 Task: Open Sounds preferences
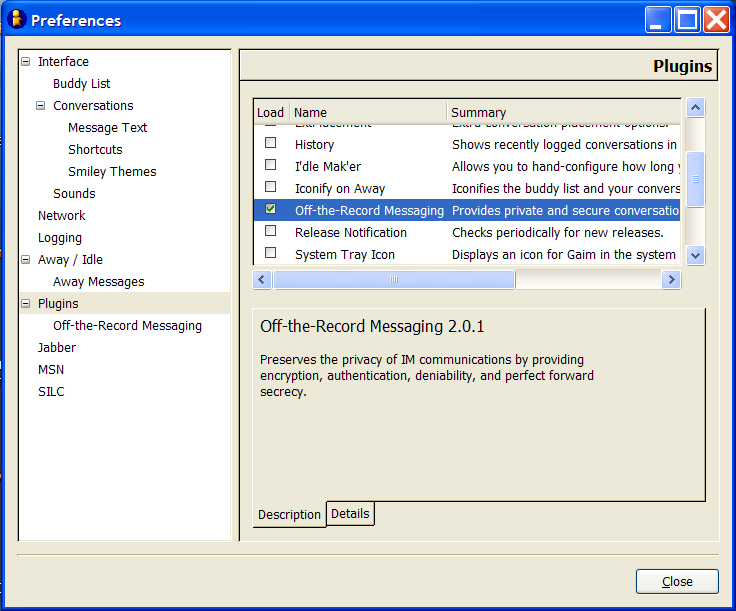click(74, 194)
